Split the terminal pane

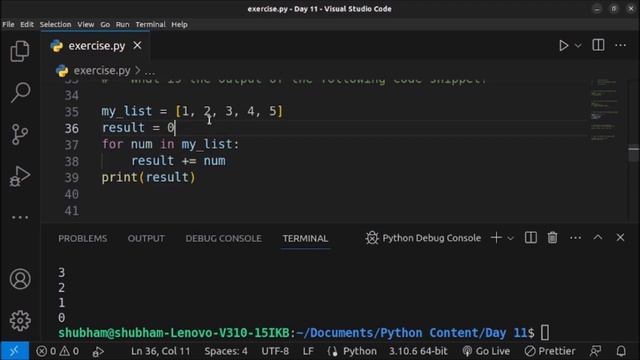531,238
